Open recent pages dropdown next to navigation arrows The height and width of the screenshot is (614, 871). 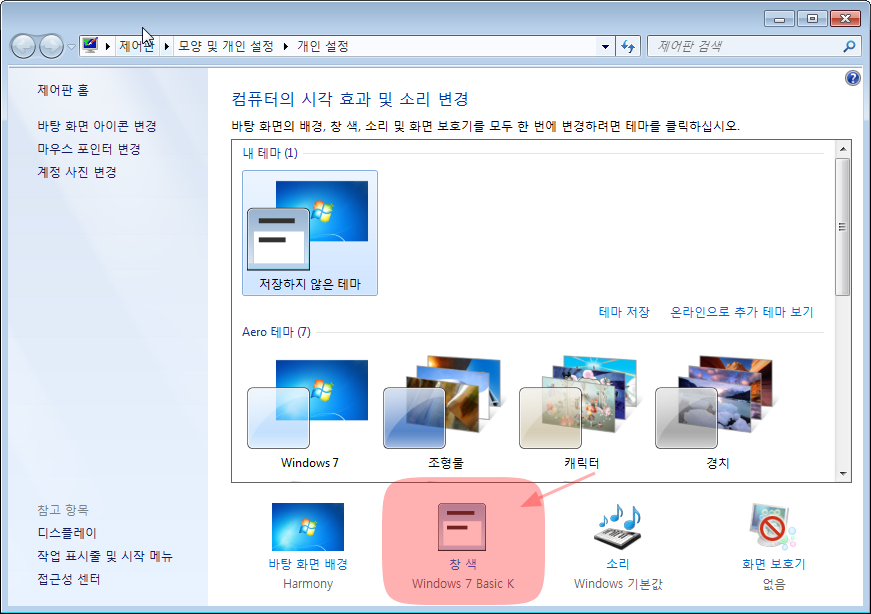coord(72,47)
